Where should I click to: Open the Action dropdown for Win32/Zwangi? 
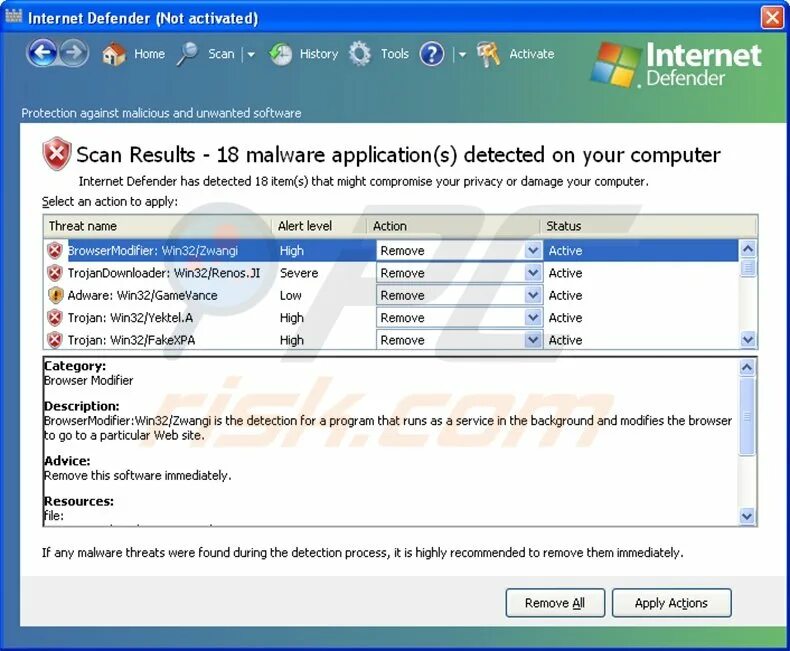[533, 250]
